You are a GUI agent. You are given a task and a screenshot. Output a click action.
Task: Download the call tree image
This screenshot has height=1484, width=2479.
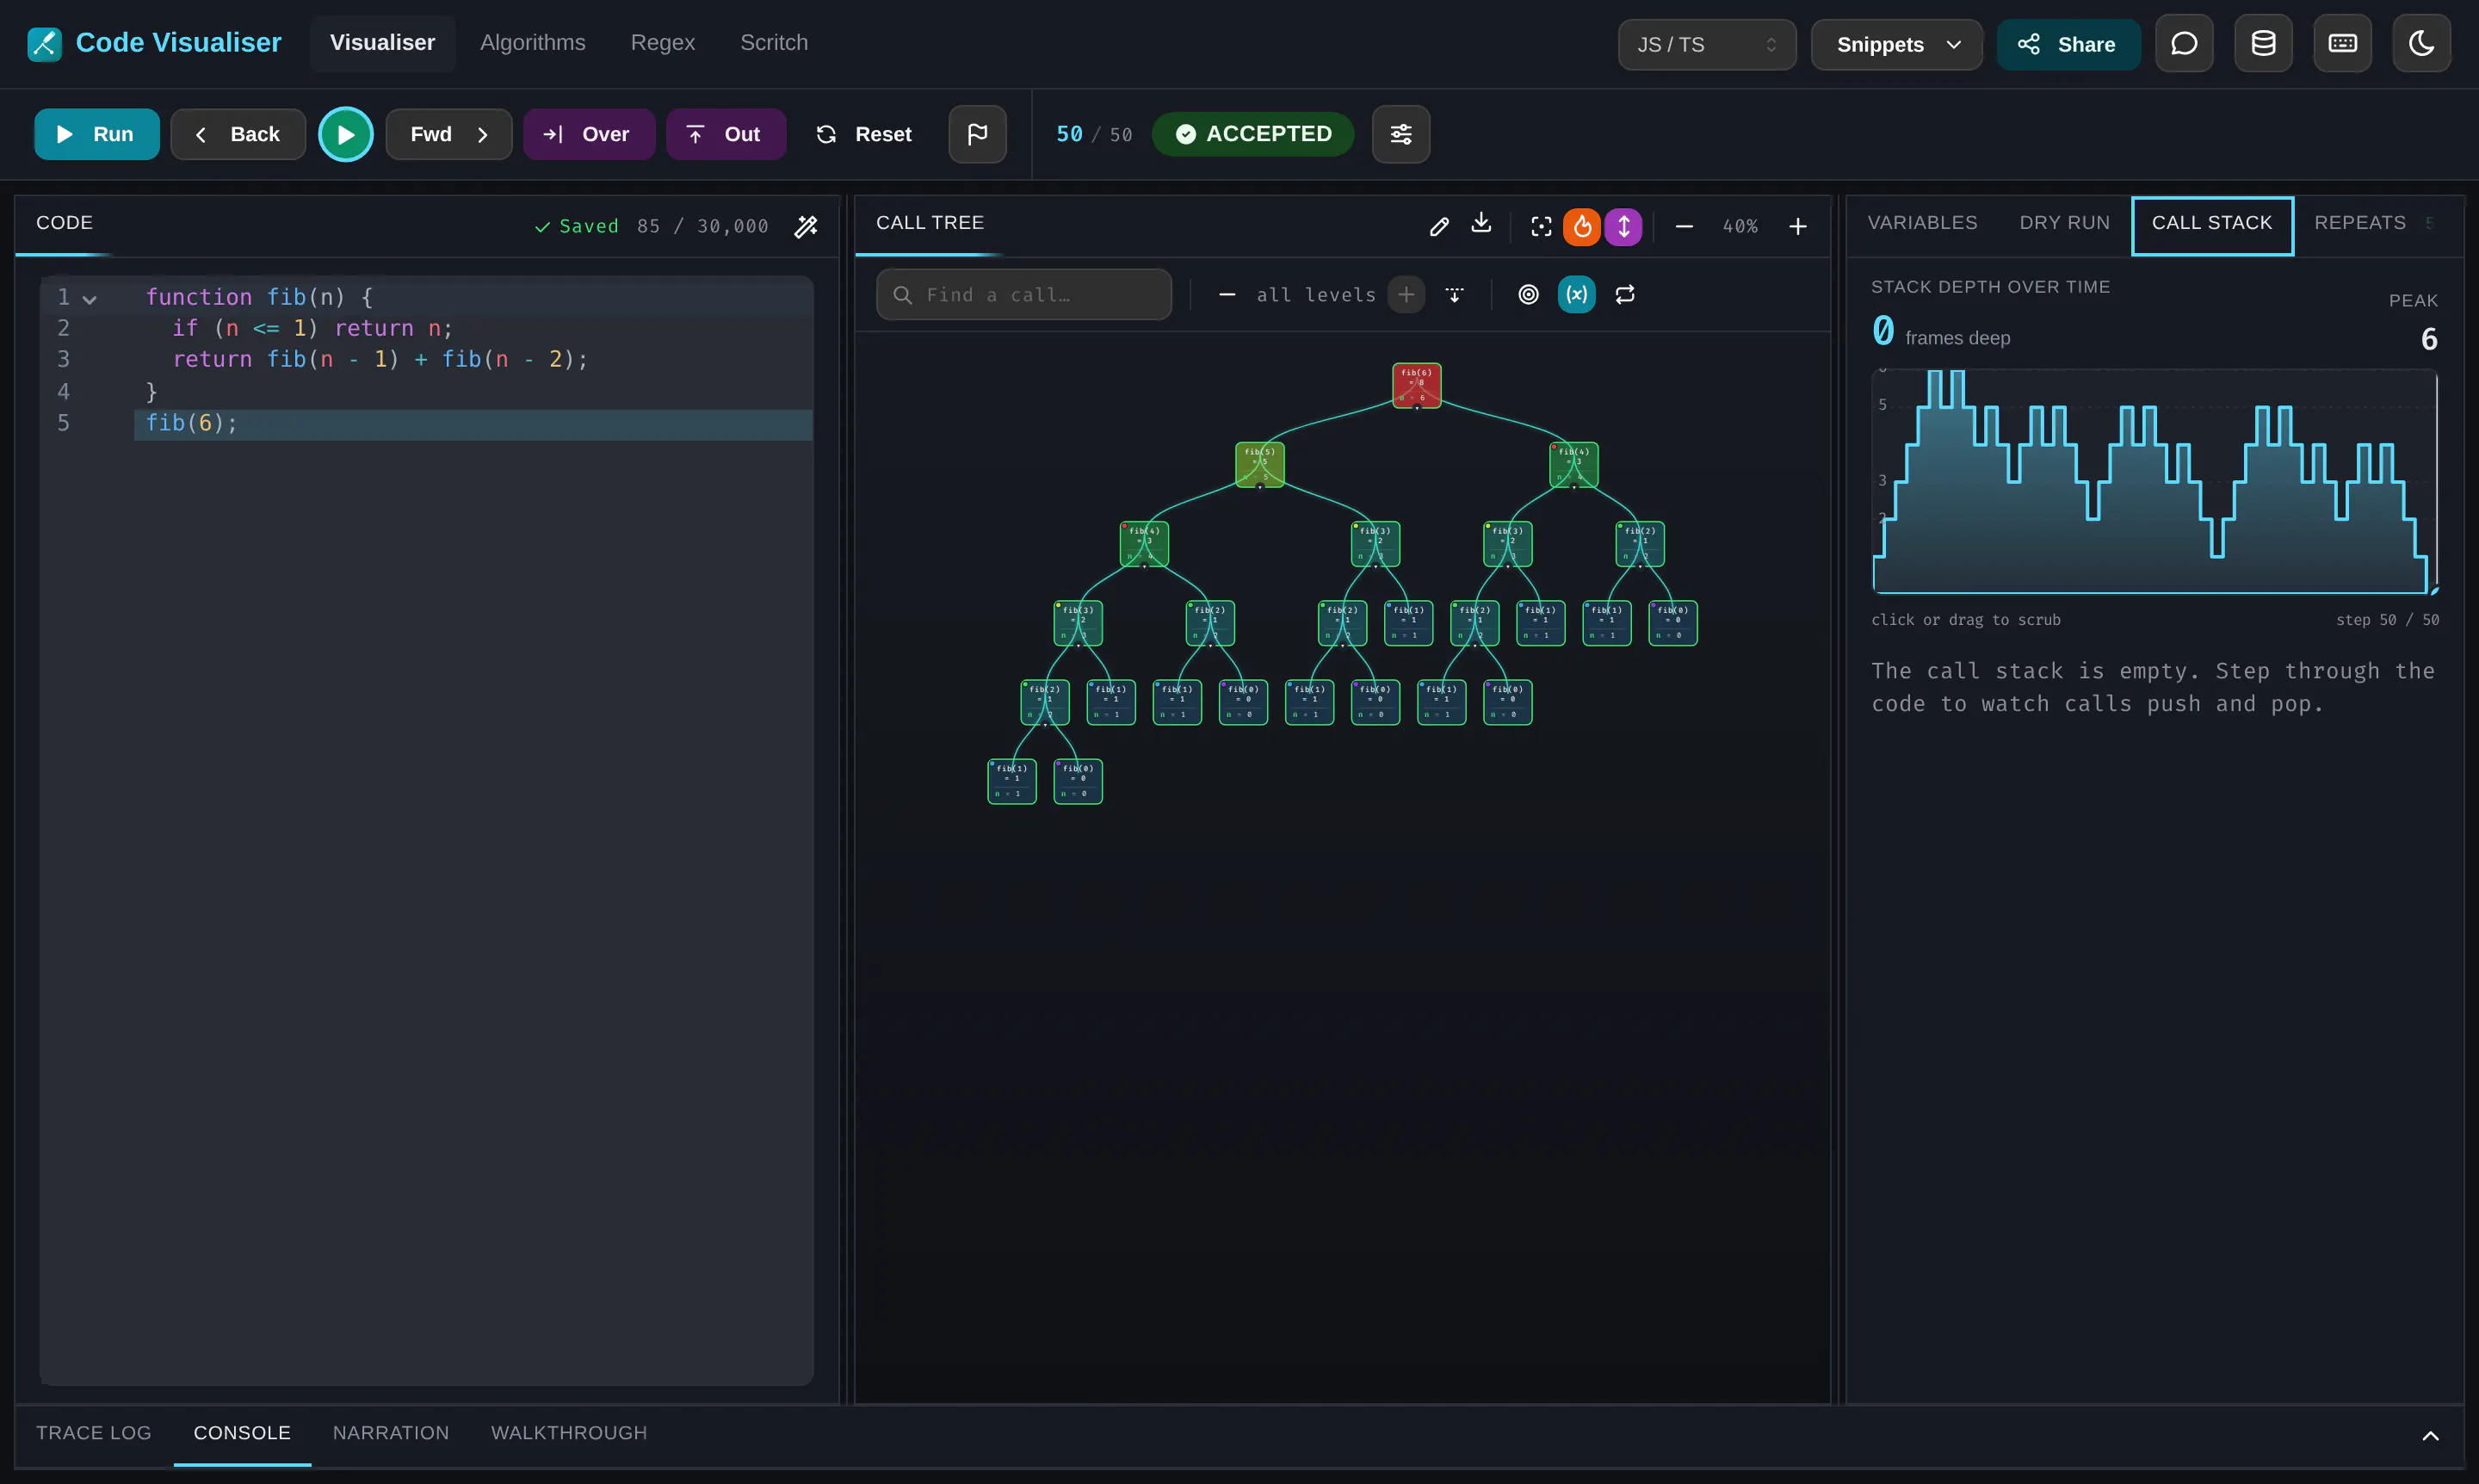pos(1481,225)
